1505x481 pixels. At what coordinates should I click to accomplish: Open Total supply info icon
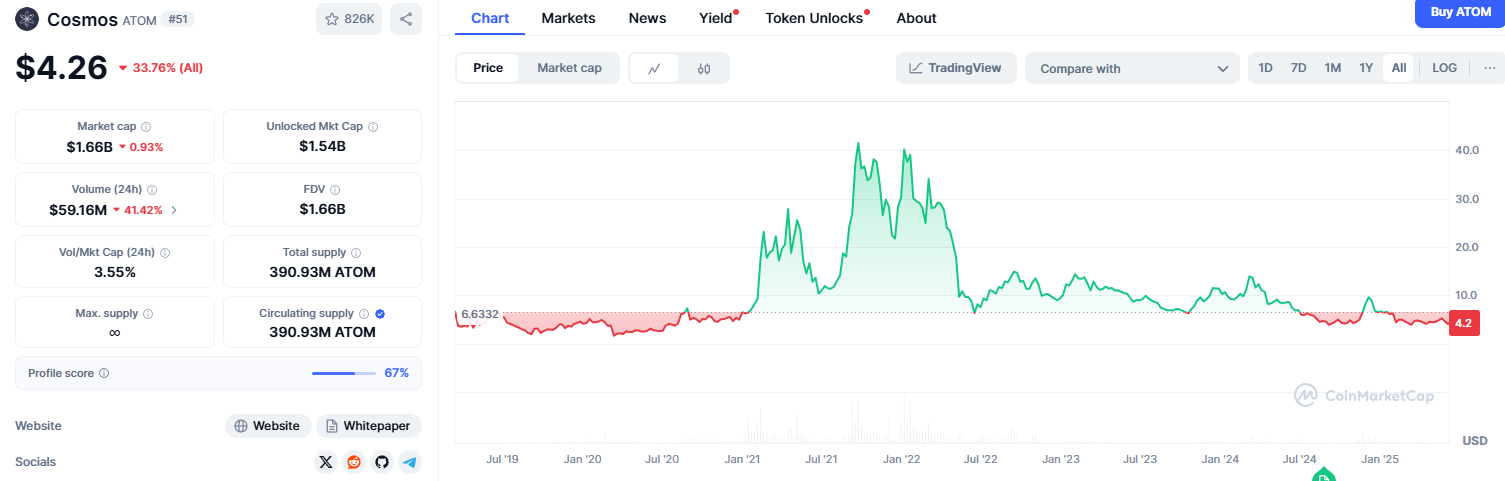click(356, 253)
